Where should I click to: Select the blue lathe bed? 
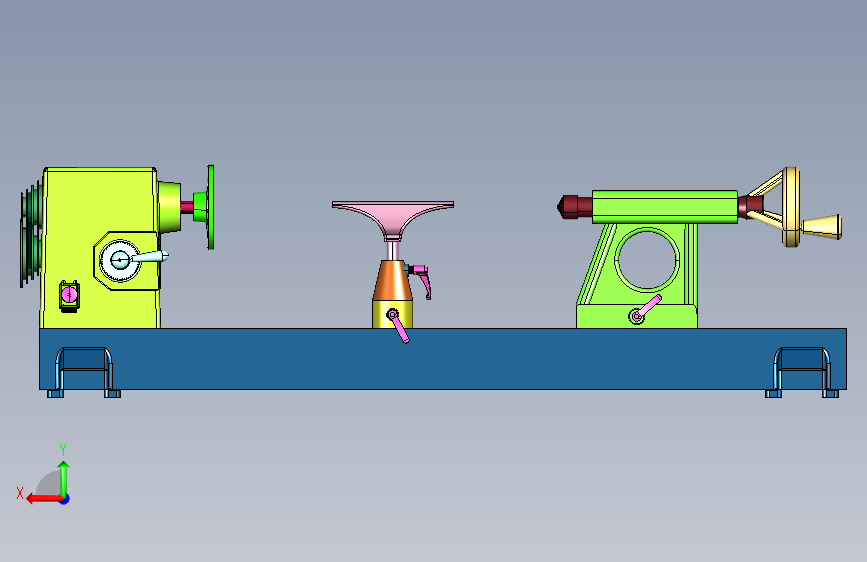(442, 359)
